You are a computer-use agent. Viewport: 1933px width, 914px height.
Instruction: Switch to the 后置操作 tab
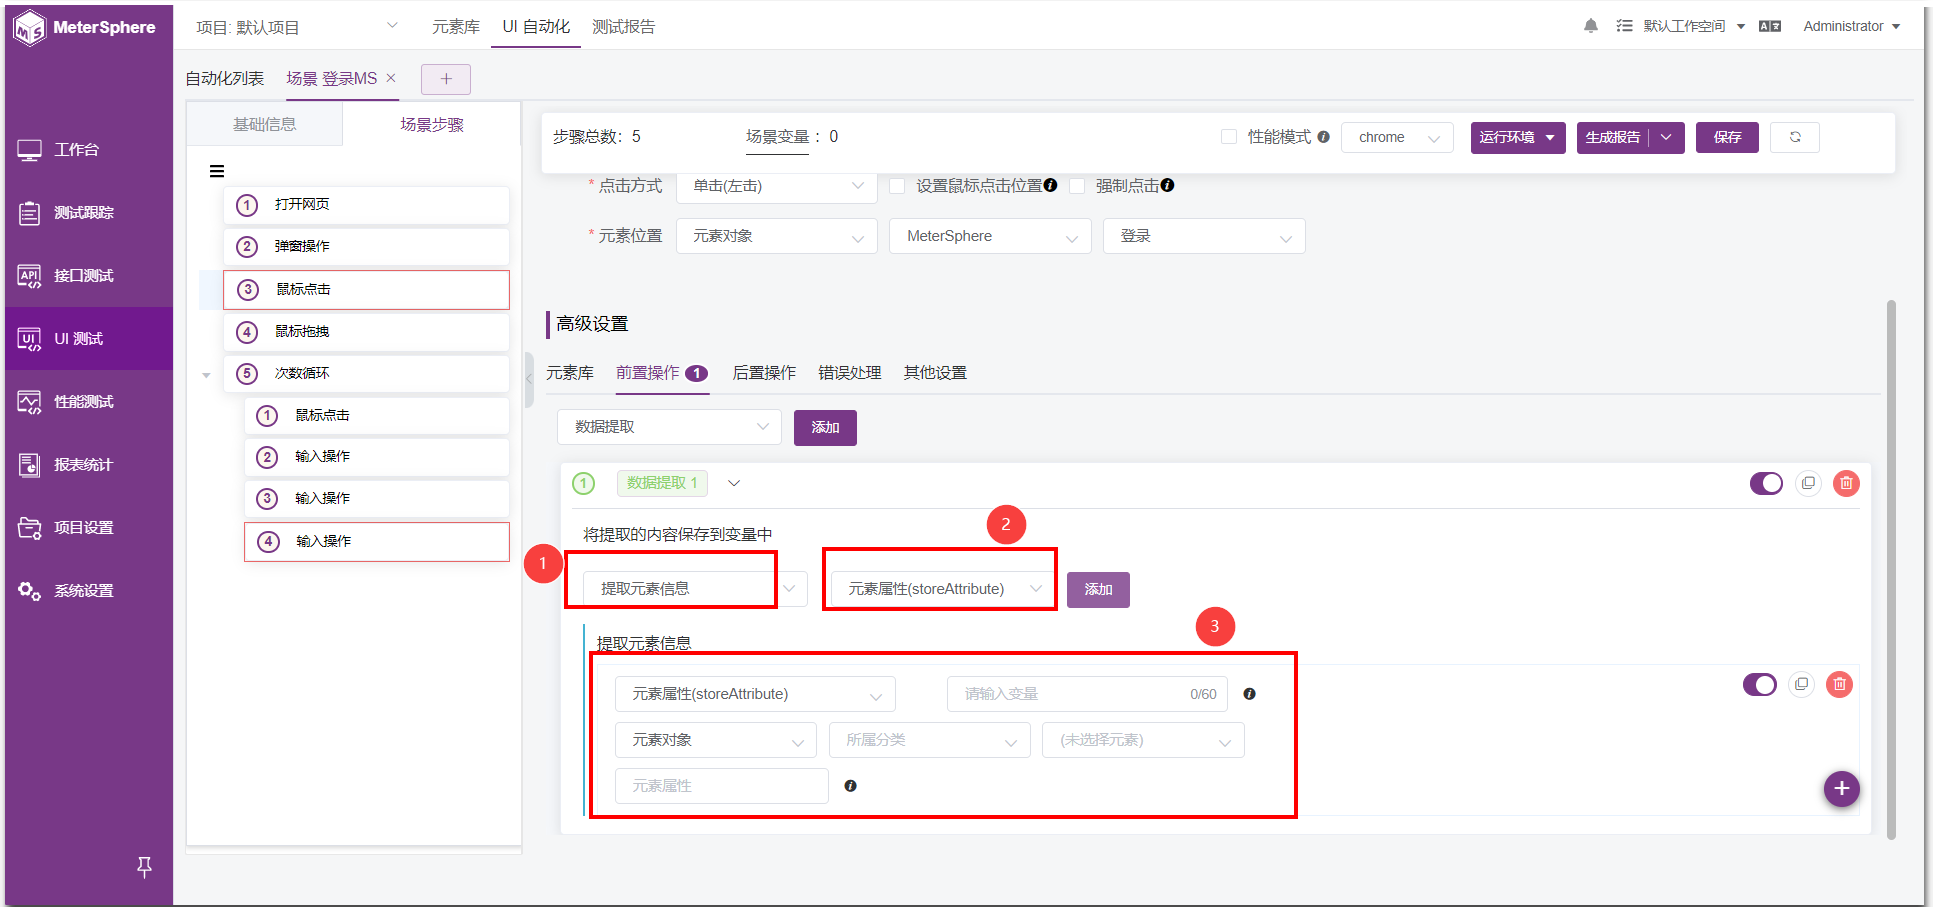point(764,373)
